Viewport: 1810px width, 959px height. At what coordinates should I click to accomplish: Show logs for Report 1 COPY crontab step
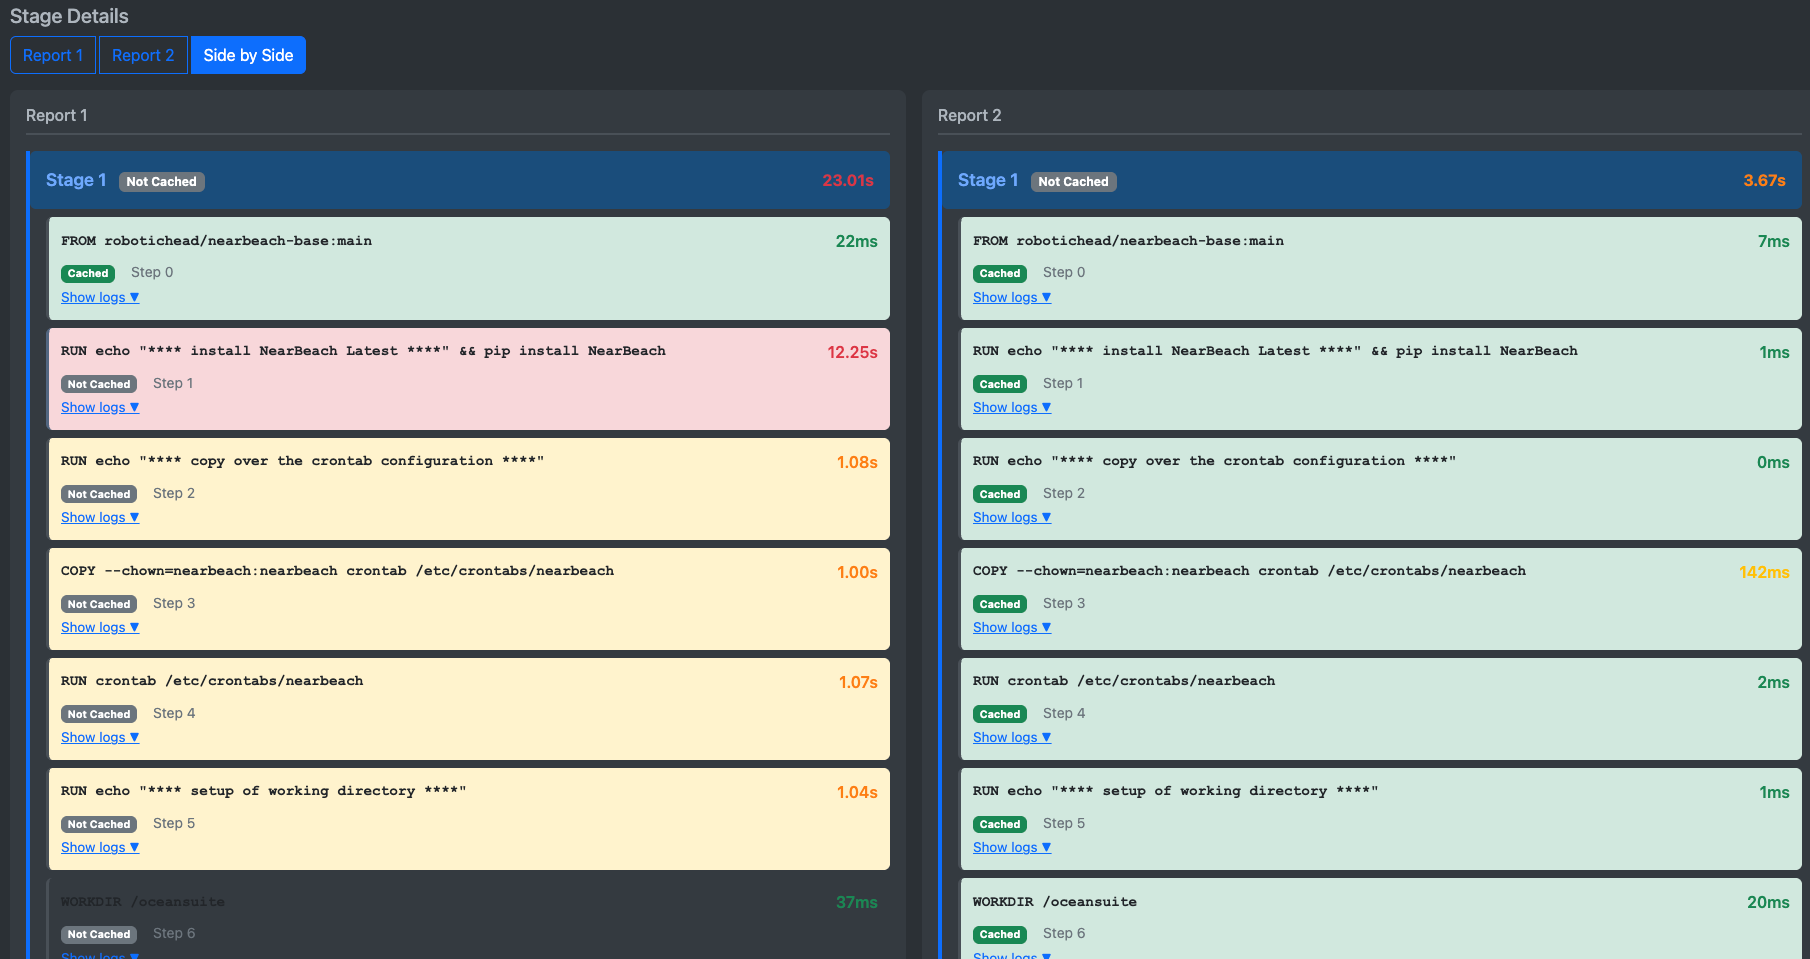99,627
